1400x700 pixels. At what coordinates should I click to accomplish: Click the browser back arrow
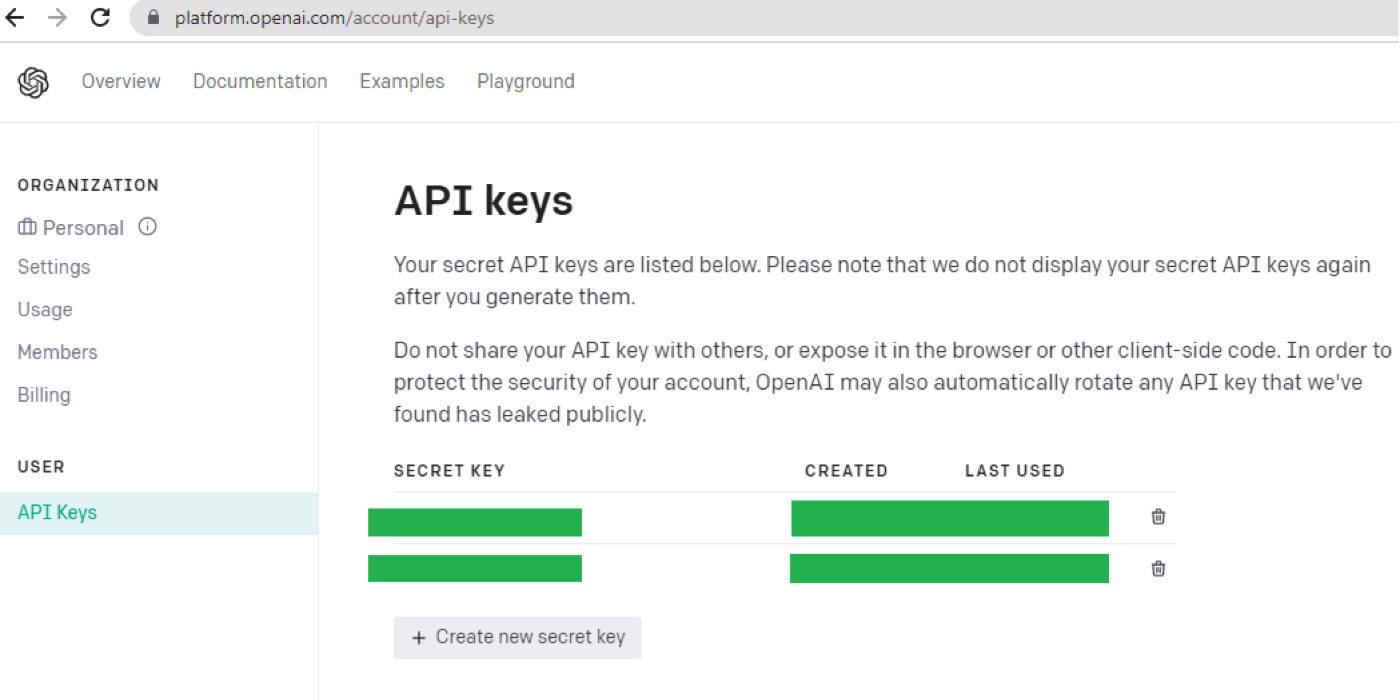point(15,17)
